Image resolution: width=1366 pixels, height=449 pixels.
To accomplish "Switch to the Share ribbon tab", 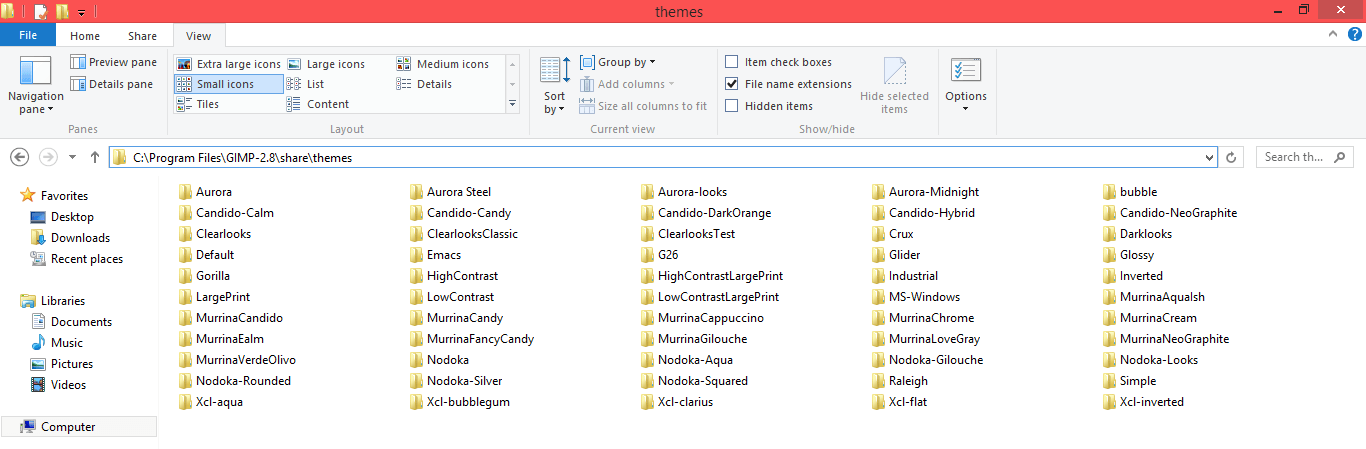I will click(142, 36).
